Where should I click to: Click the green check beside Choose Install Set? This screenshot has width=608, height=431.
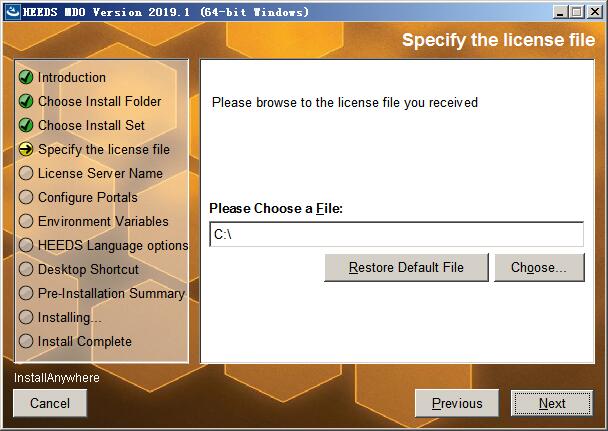coord(26,125)
